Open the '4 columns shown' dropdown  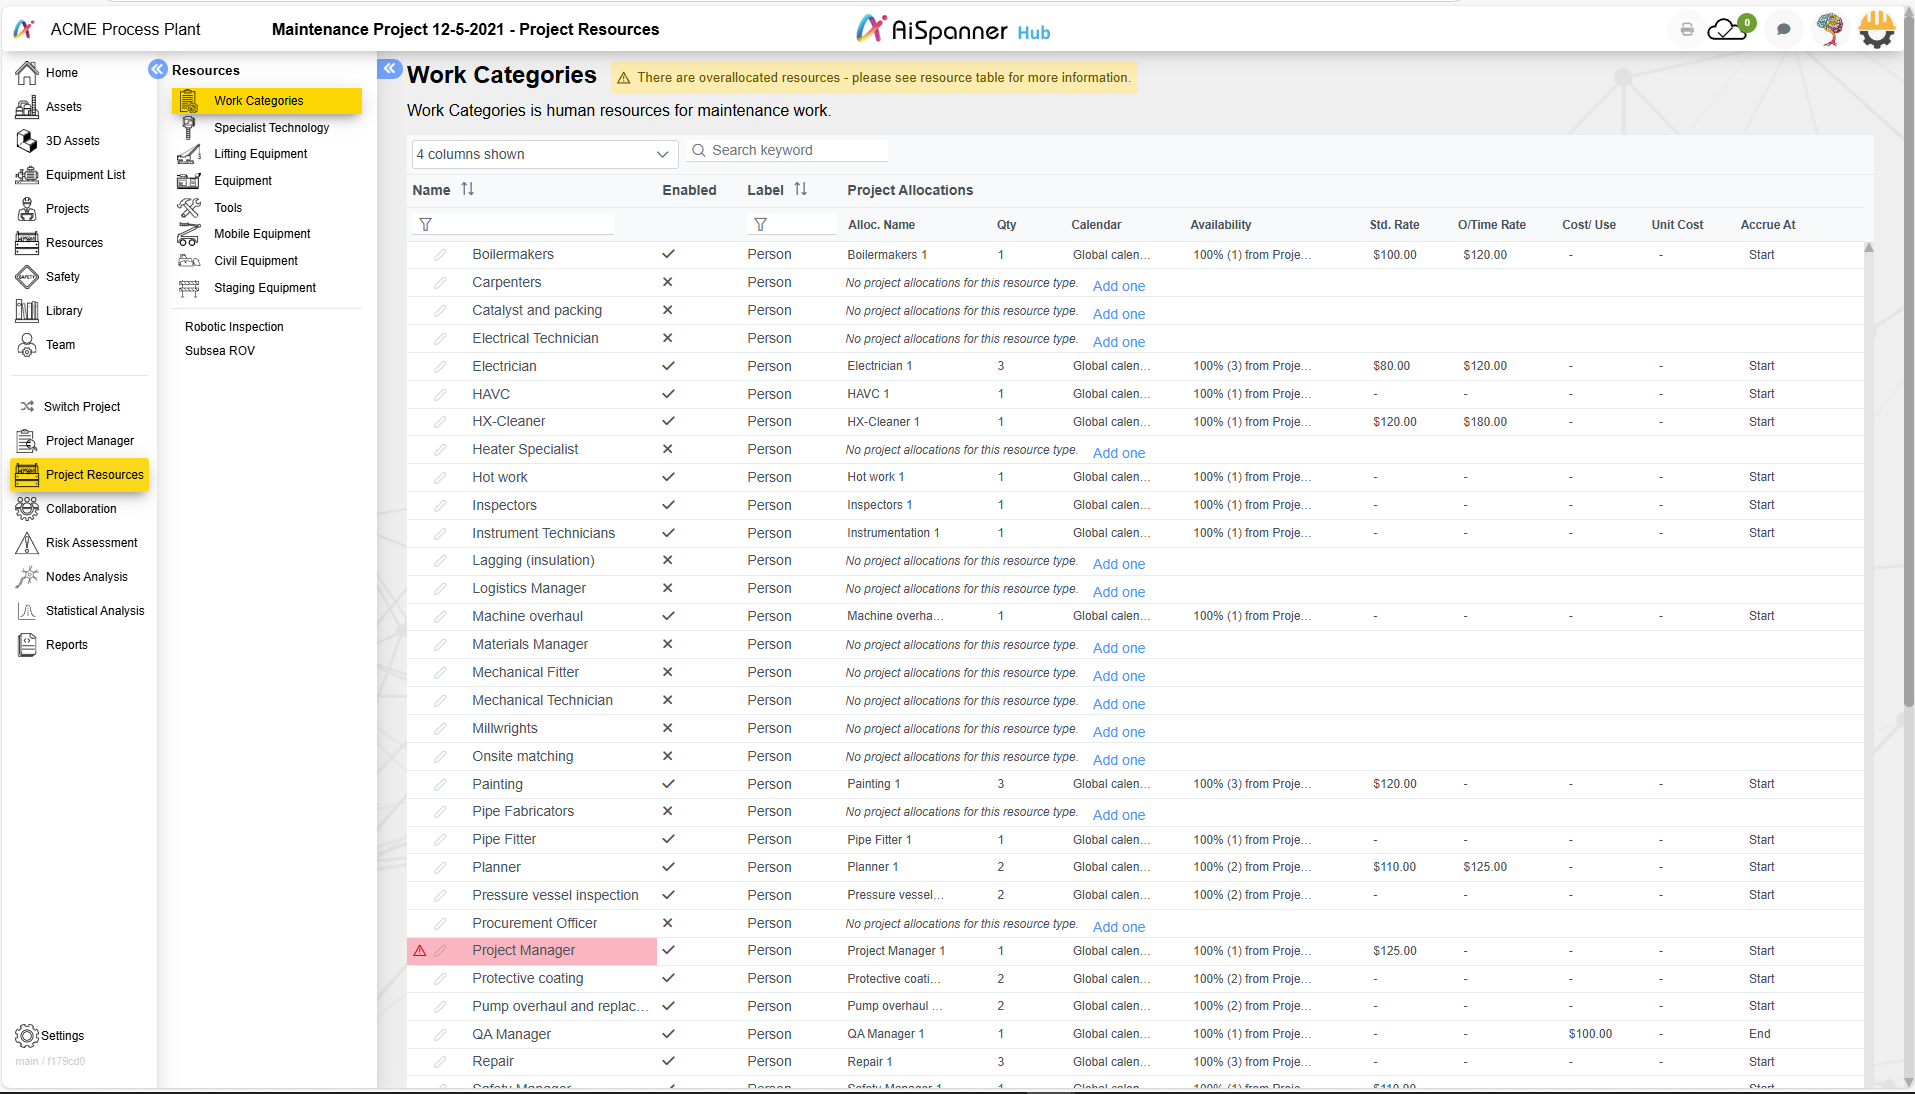pyautogui.click(x=544, y=154)
